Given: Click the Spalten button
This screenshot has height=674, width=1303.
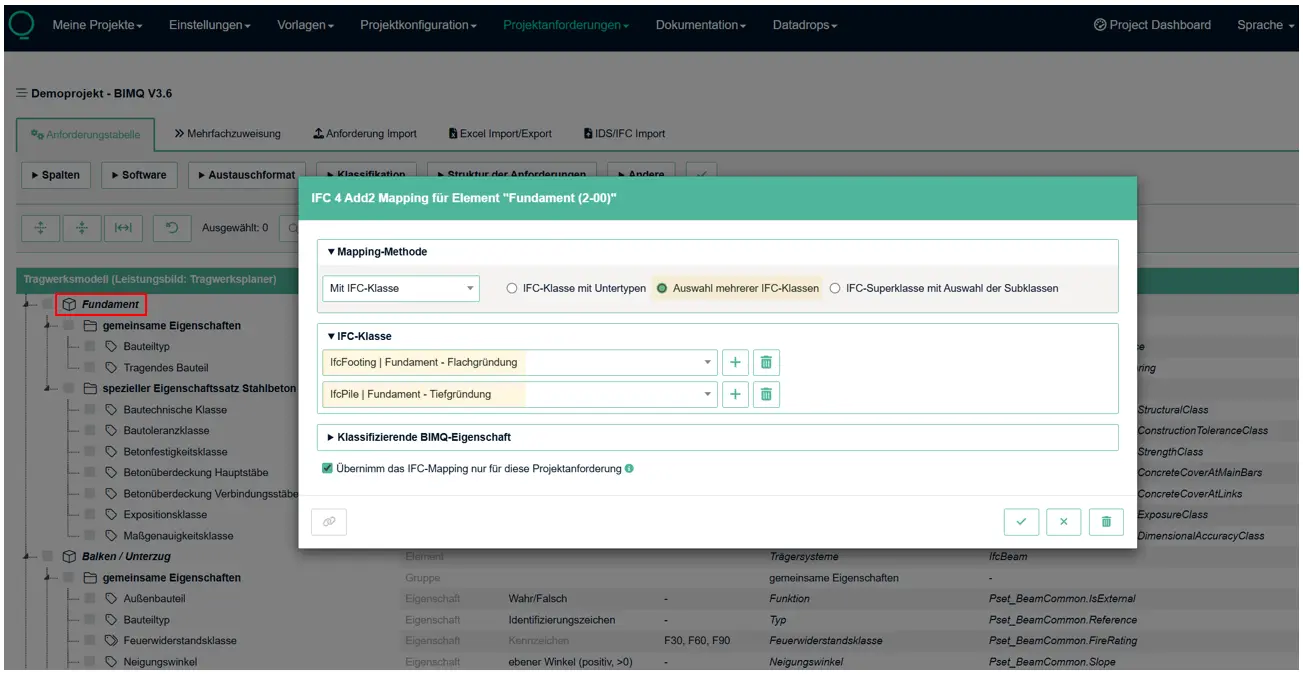Looking at the screenshot, I should [55, 175].
